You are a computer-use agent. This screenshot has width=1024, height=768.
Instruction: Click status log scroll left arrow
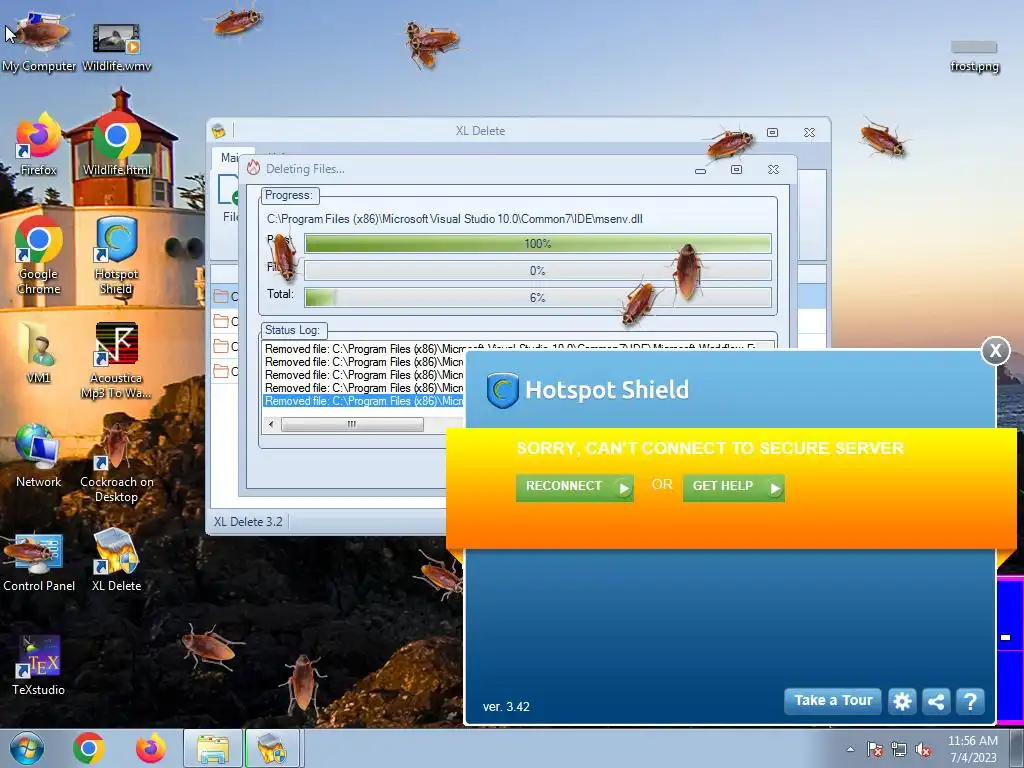271,424
